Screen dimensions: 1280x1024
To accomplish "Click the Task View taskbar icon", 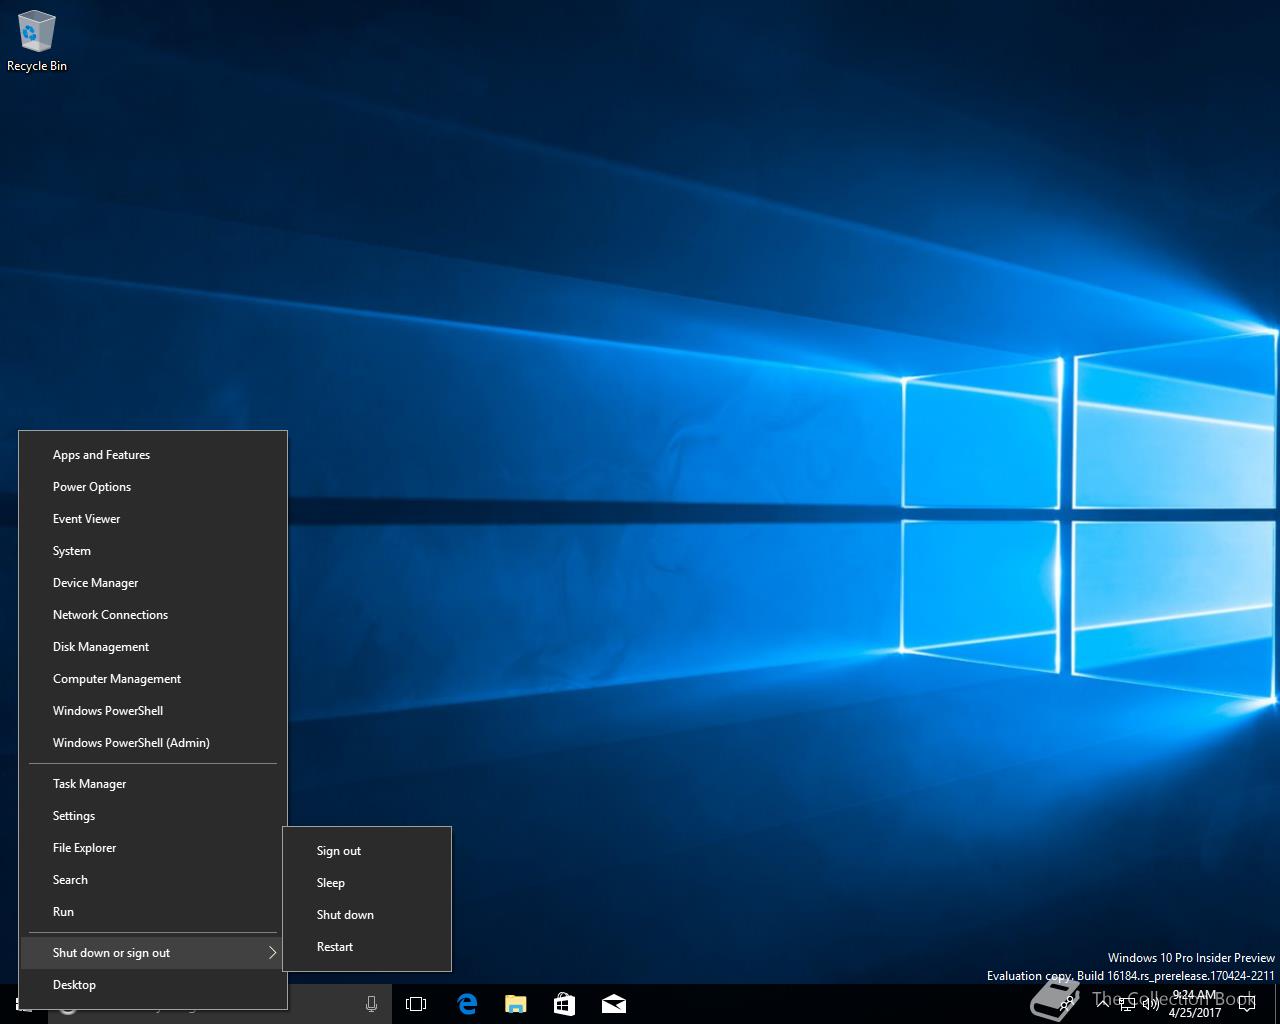I will [x=416, y=1004].
